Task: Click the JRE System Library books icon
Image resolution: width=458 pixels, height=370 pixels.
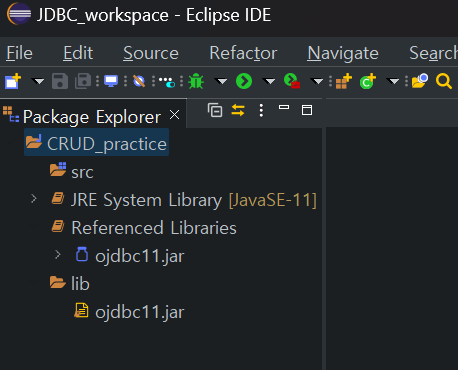Action: point(58,198)
